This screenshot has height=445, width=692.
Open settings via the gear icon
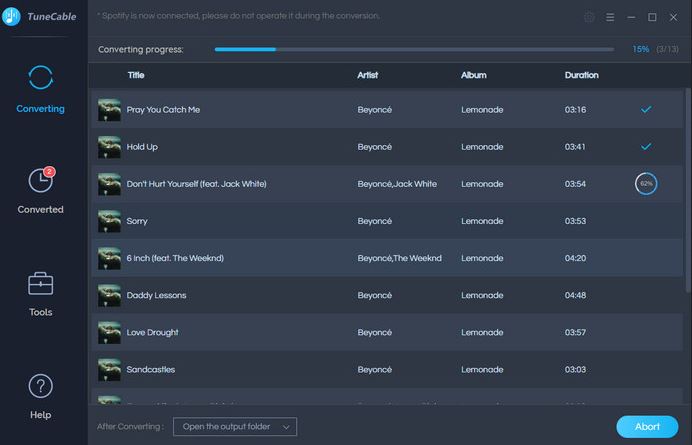589,17
